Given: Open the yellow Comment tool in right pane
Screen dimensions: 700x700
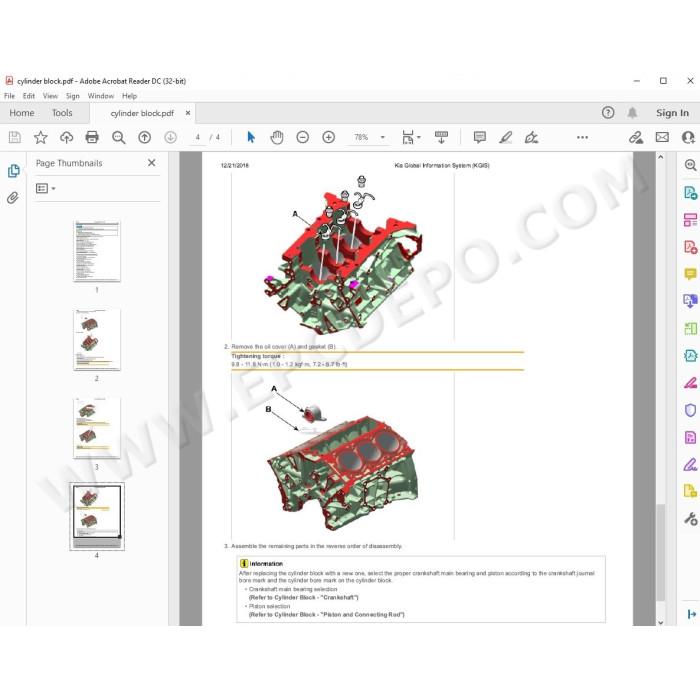Looking at the screenshot, I should (690, 274).
